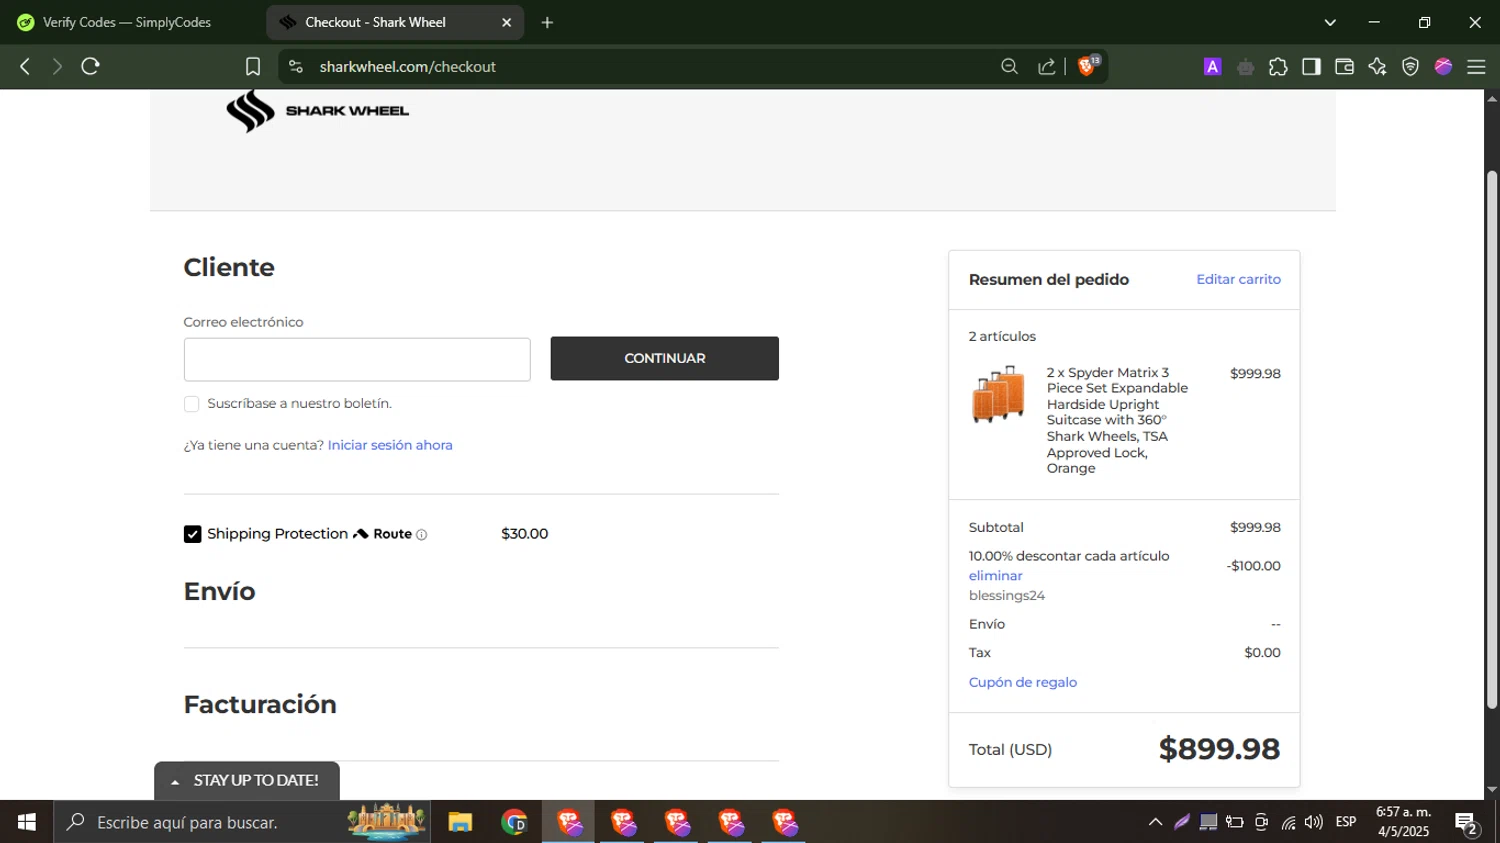Show Route shipping protection info icon
The height and width of the screenshot is (843, 1500).
422,535
